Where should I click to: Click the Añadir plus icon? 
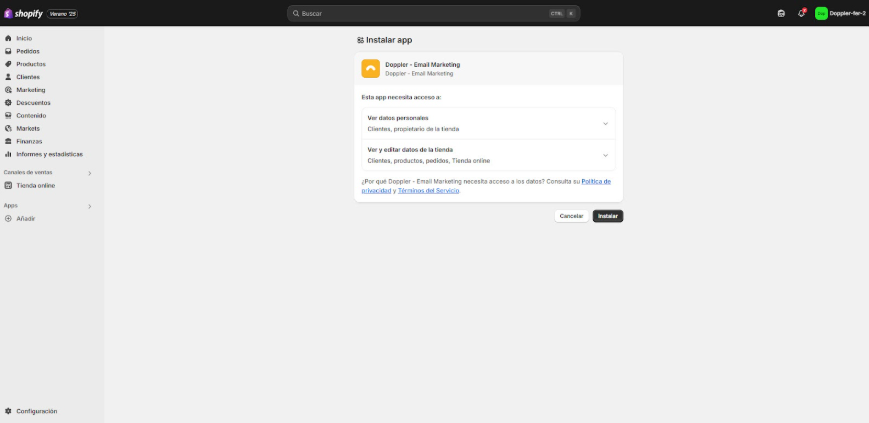pos(8,218)
